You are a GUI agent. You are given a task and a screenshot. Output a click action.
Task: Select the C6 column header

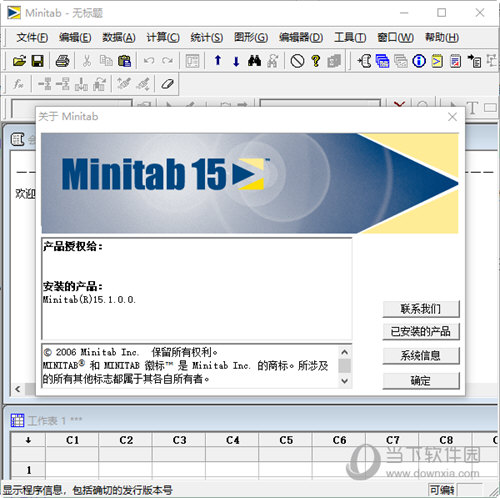(x=339, y=440)
